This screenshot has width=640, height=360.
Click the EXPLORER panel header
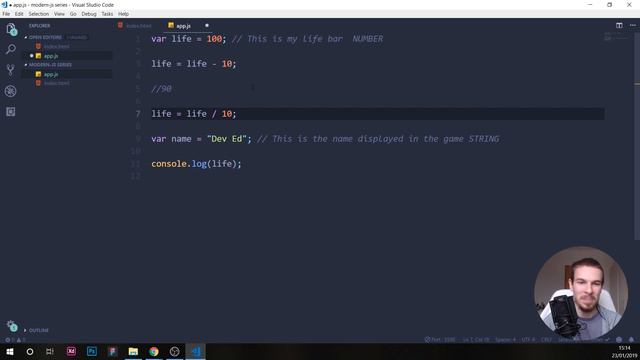[40, 26]
